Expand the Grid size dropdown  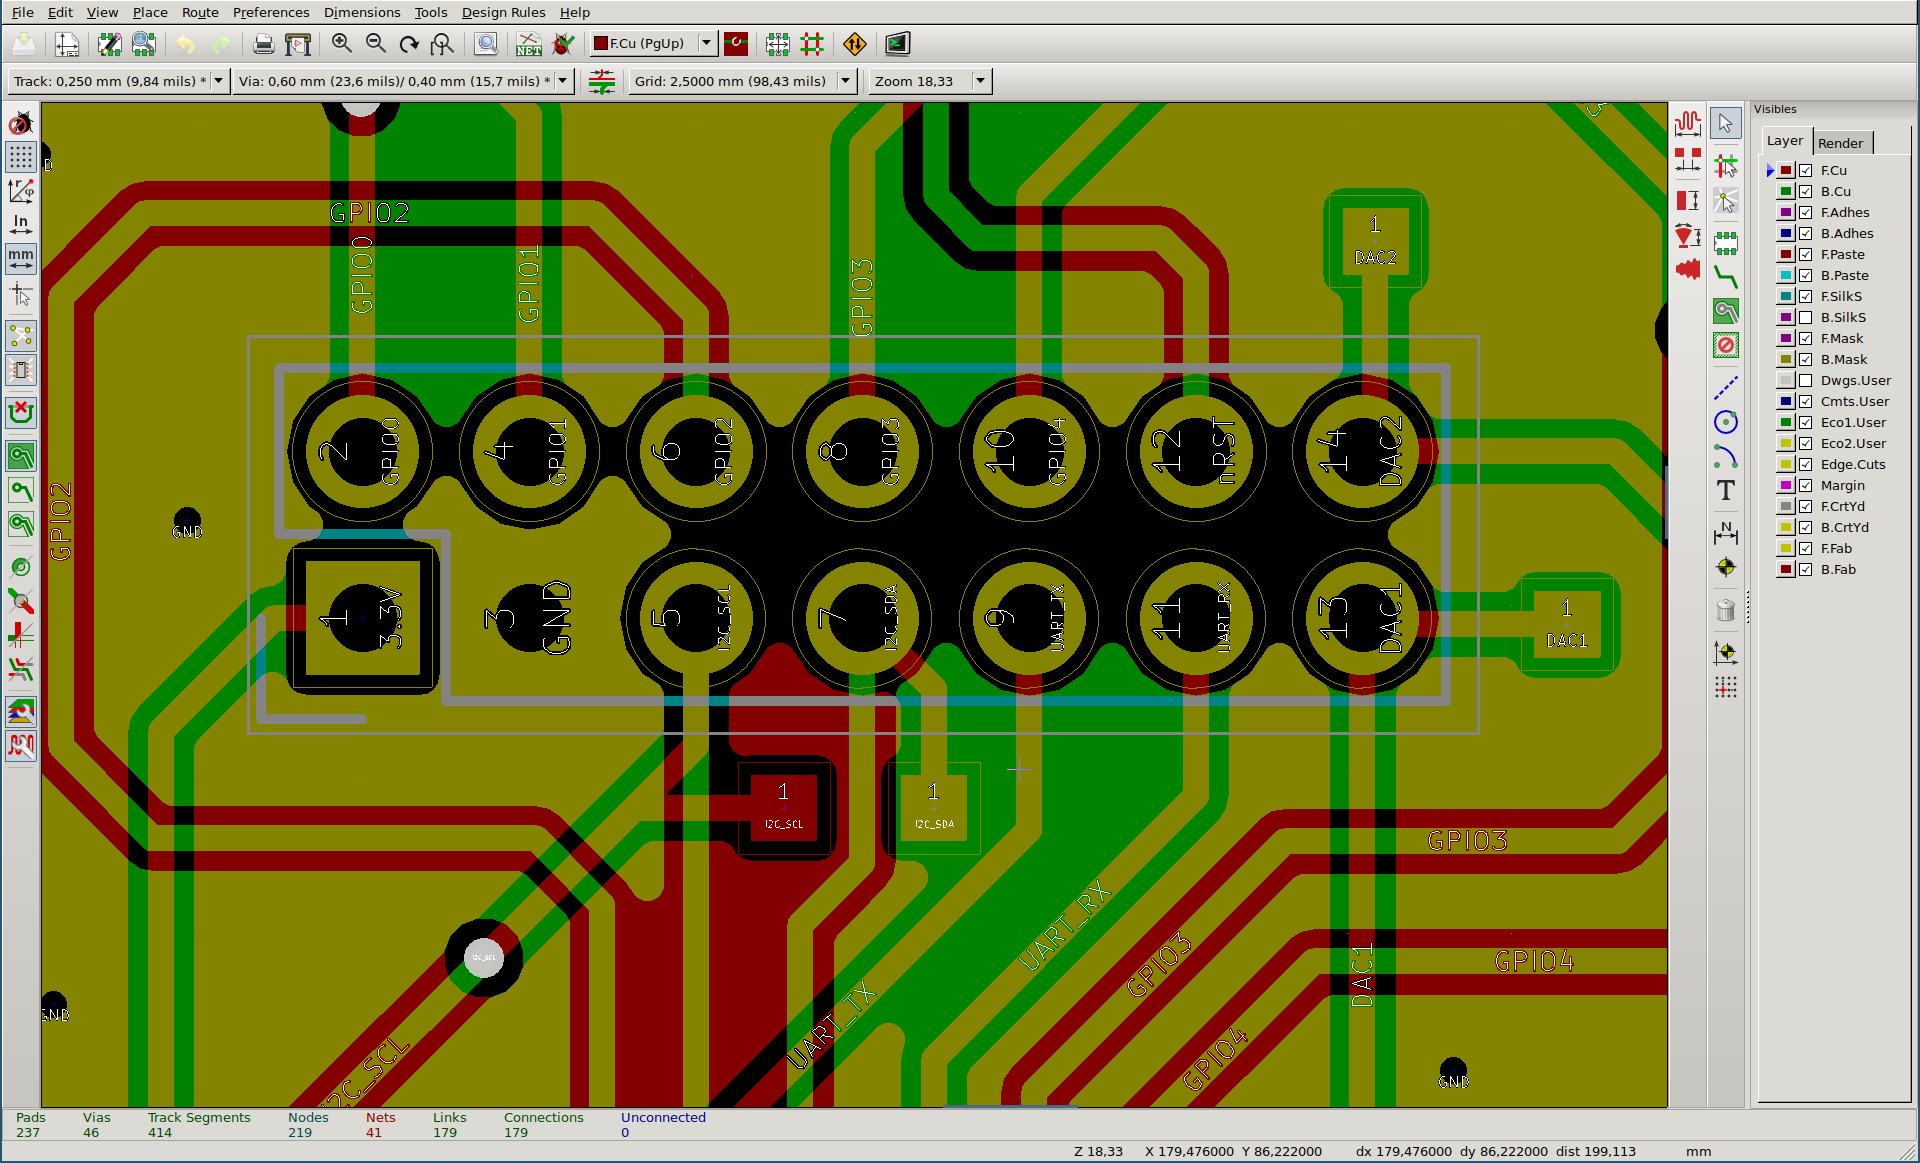[x=846, y=81]
